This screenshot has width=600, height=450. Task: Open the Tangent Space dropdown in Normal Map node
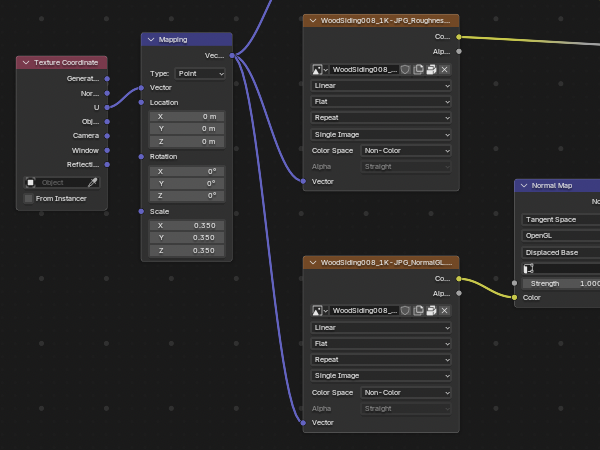coord(561,220)
